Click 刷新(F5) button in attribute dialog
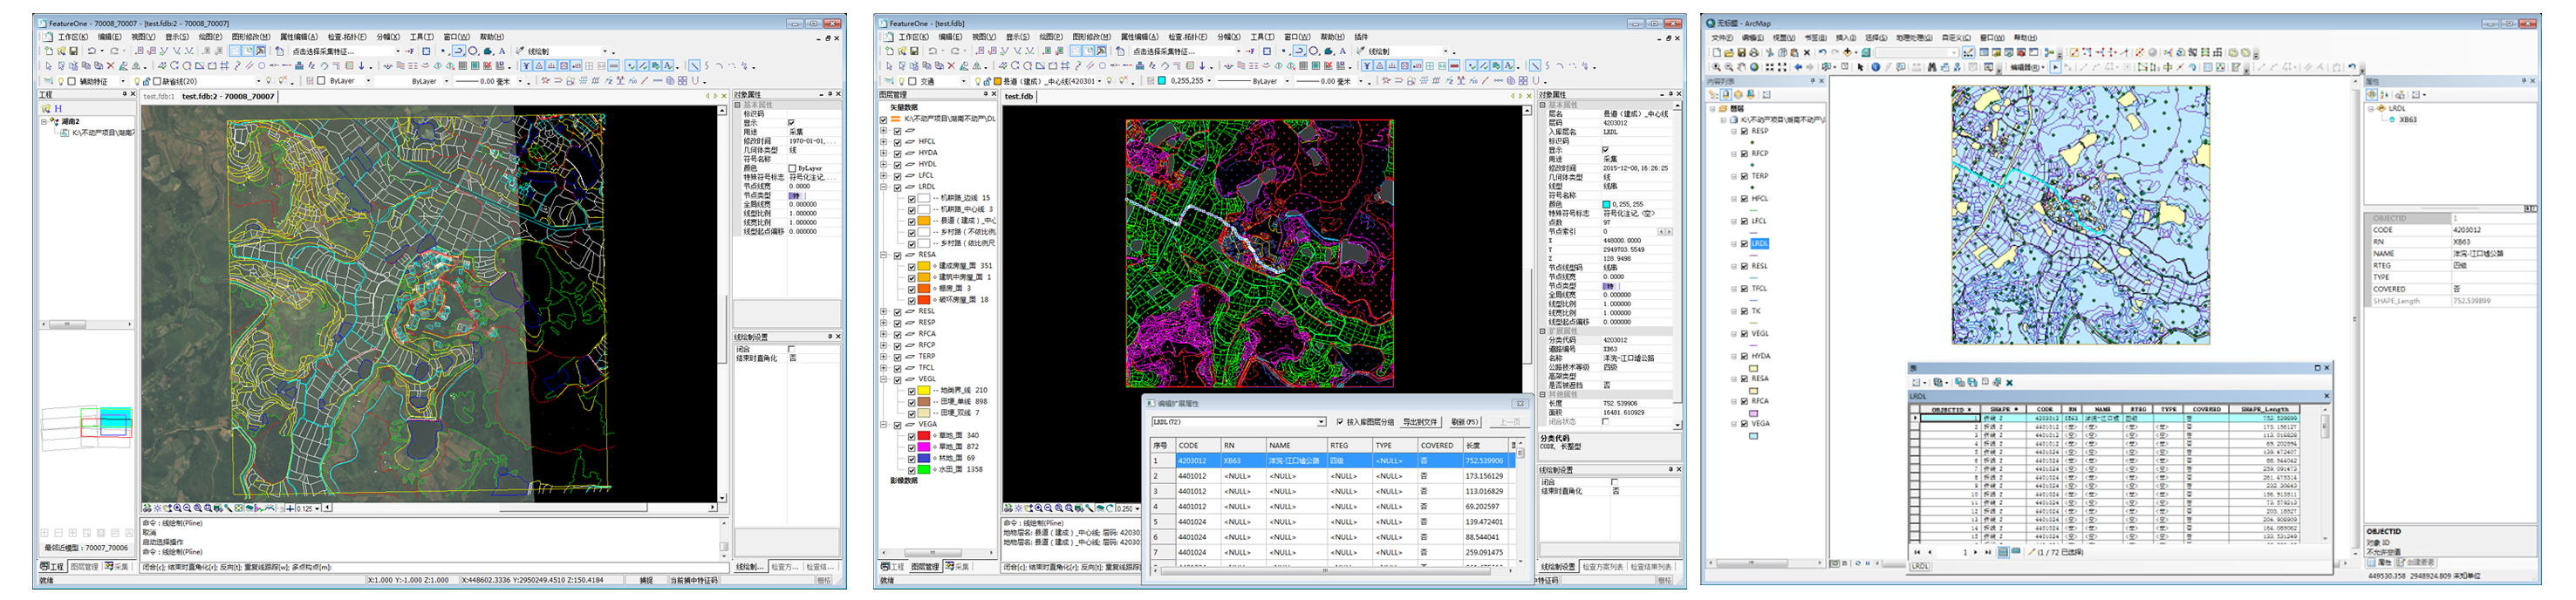This screenshot has height=600, width=2576. 1465,423
